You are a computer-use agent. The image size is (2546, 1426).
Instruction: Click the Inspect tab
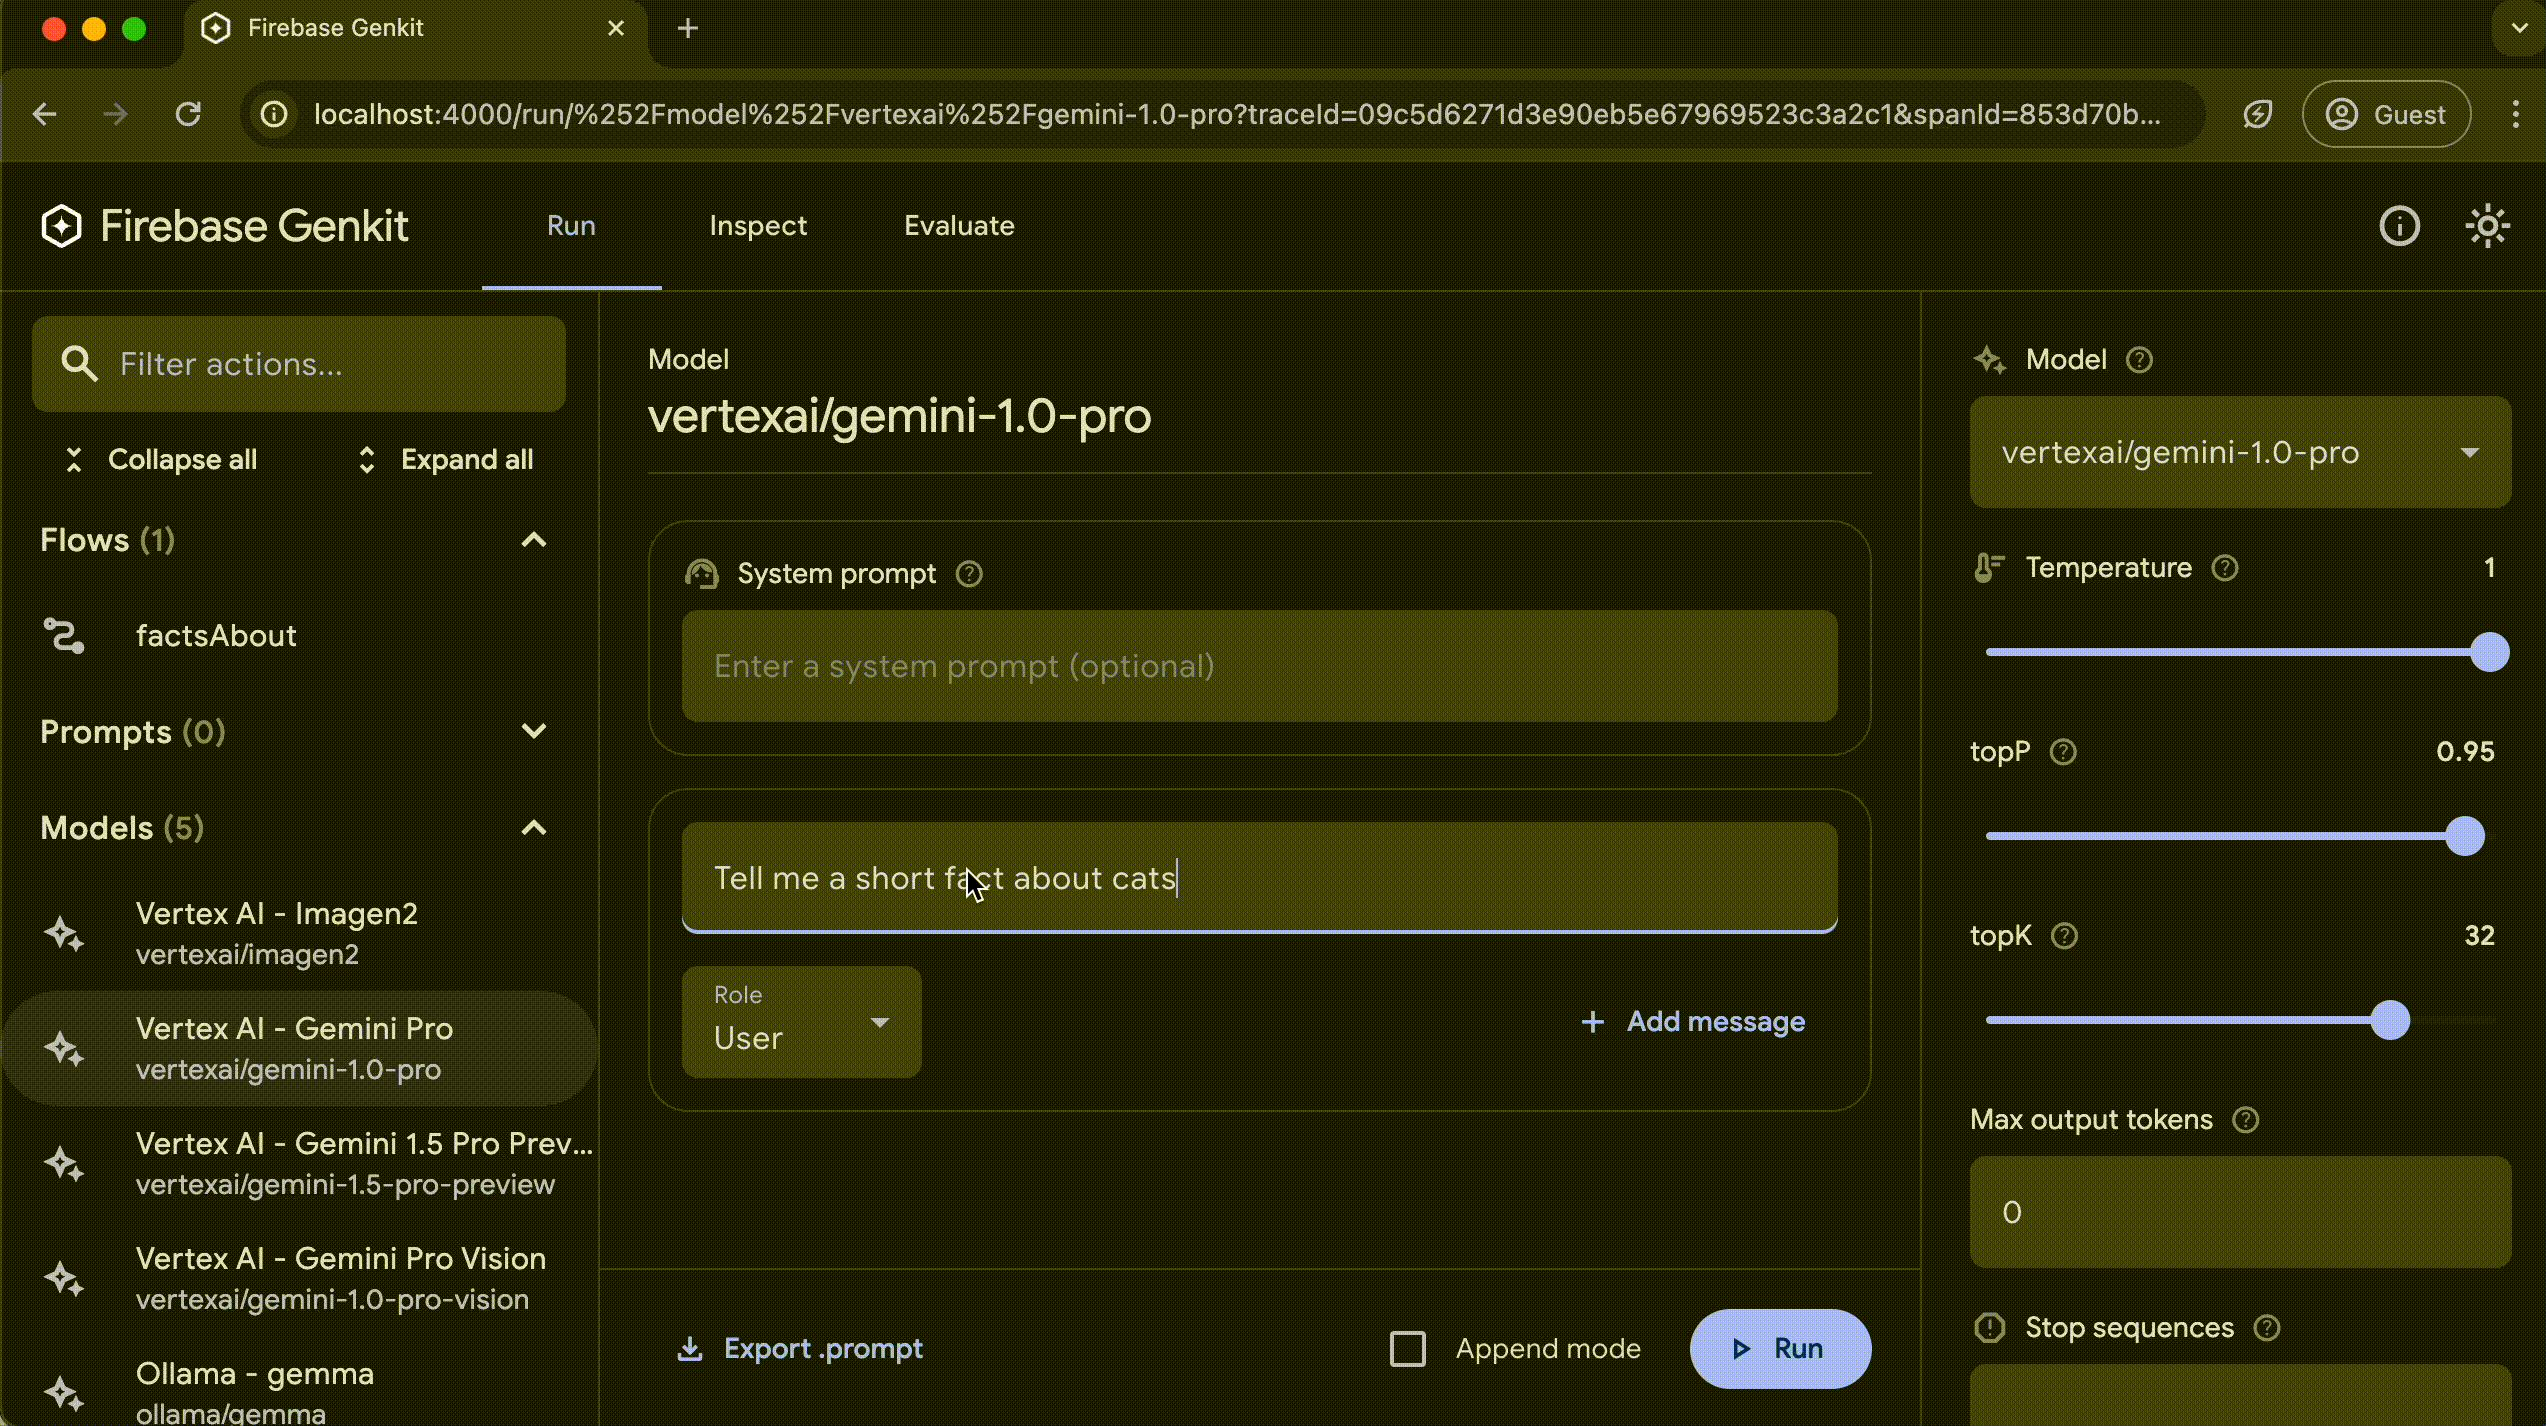coord(757,224)
